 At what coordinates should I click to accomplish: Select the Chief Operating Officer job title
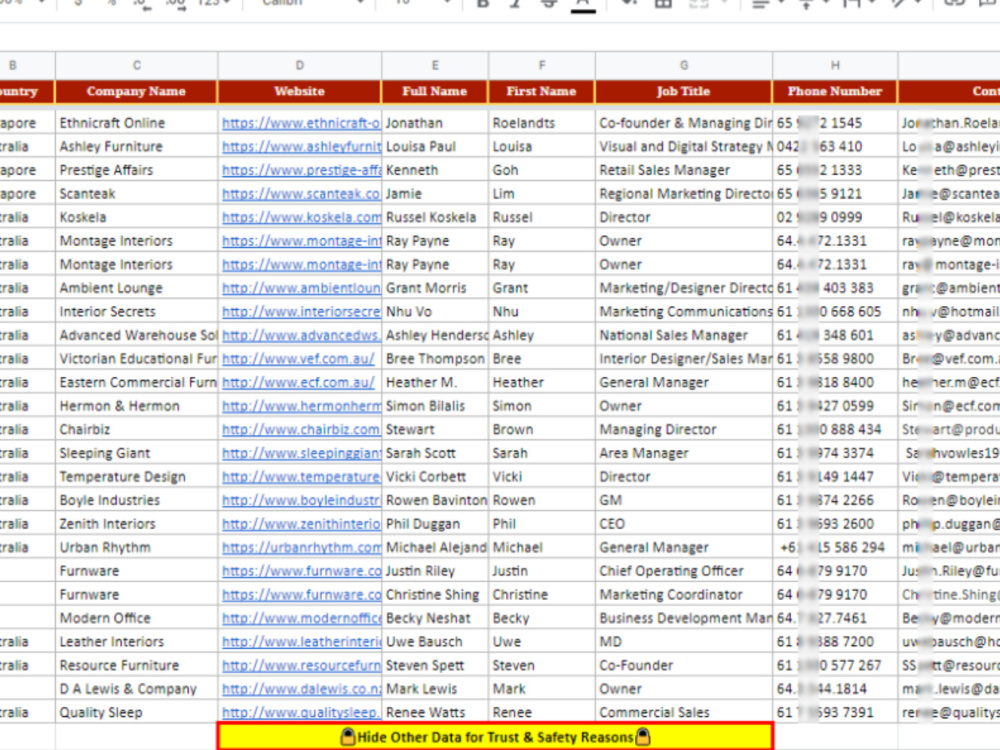pyautogui.click(x=684, y=571)
